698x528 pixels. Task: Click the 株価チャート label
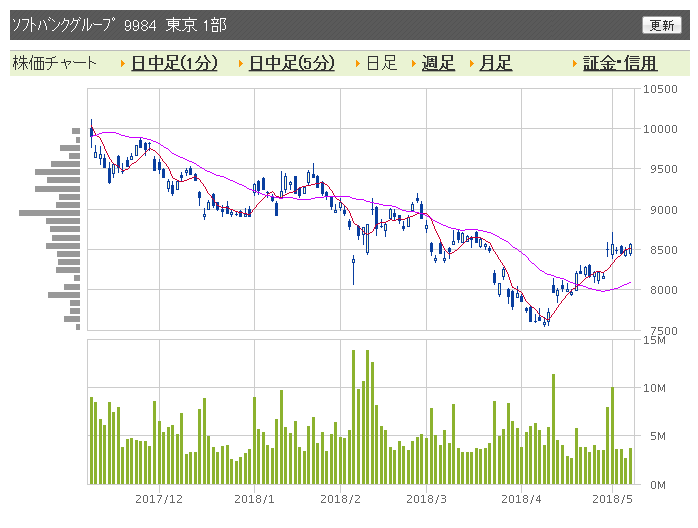54,63
